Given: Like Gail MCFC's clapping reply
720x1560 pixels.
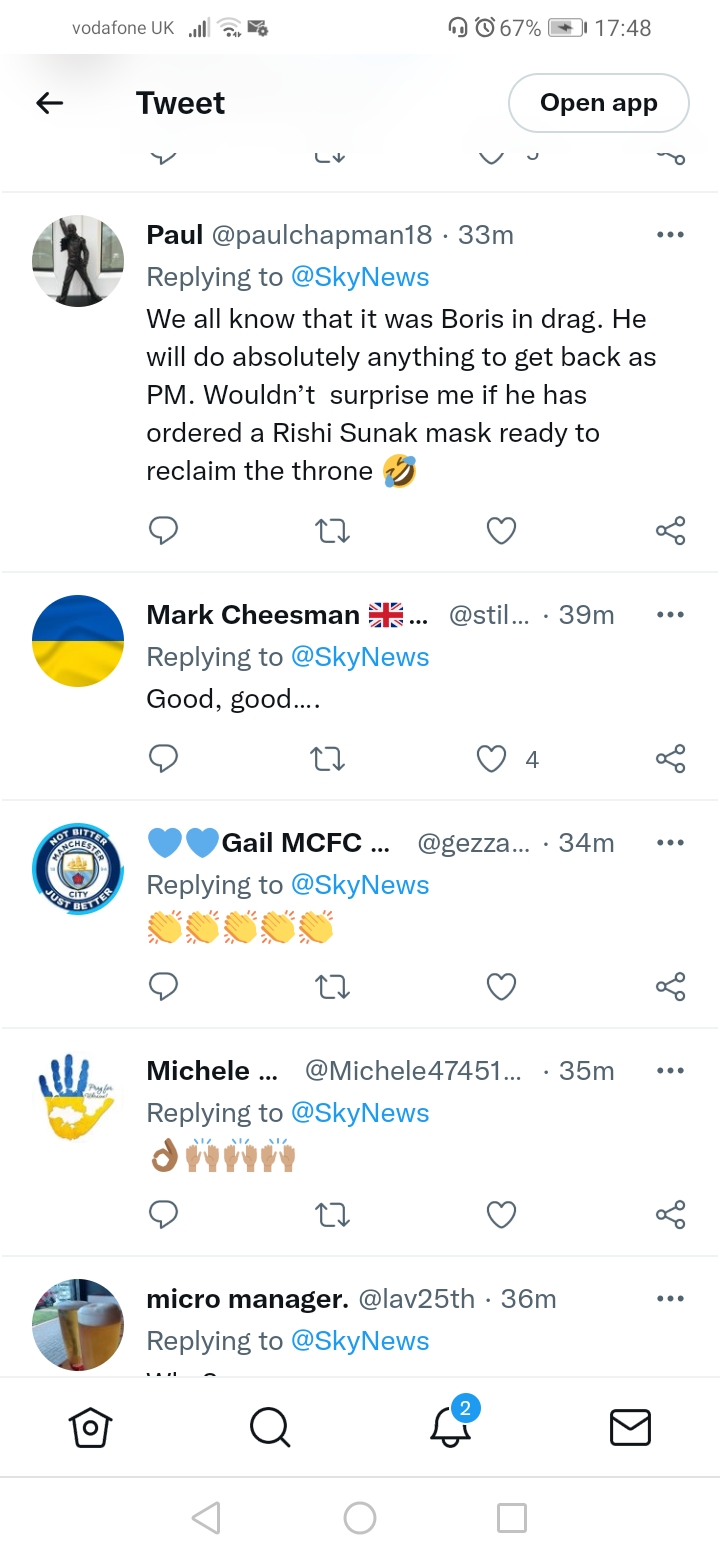Looking at the screenshot, I should 501,987.
